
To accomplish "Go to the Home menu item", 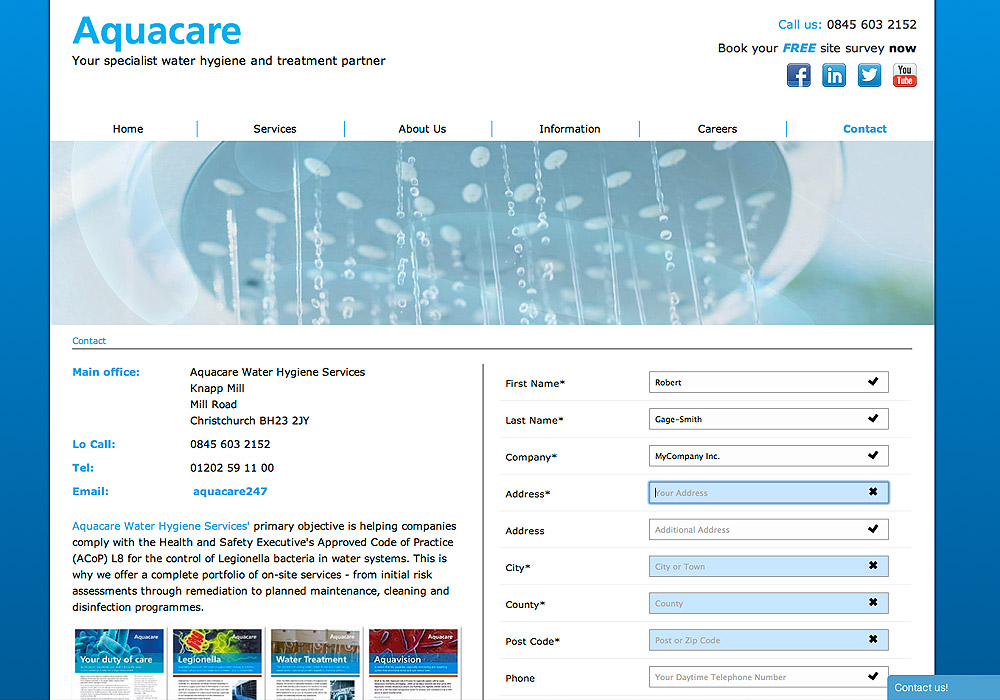I will (128, 129).
